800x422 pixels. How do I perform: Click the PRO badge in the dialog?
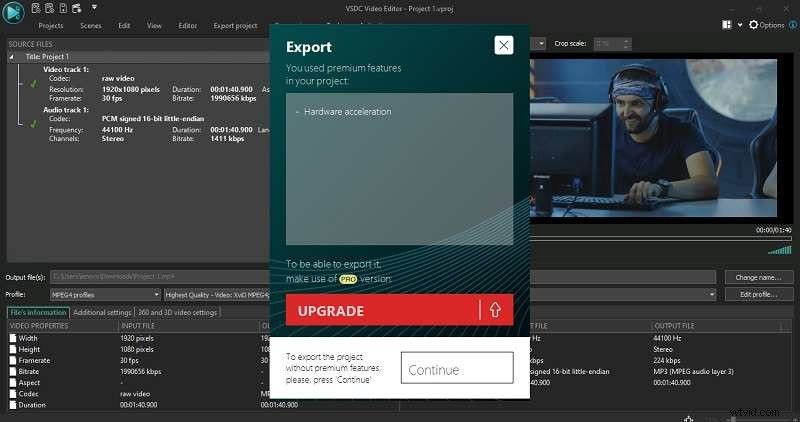pos(348,279)
